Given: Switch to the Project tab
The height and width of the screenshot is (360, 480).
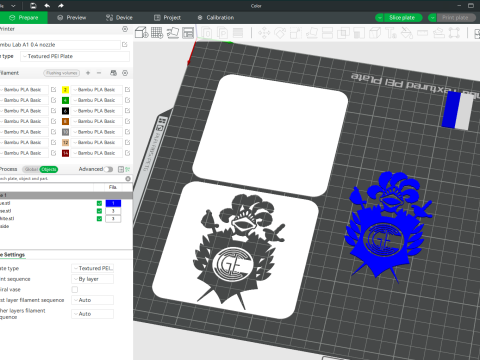Looking at the screenshot, I should 167,18.
